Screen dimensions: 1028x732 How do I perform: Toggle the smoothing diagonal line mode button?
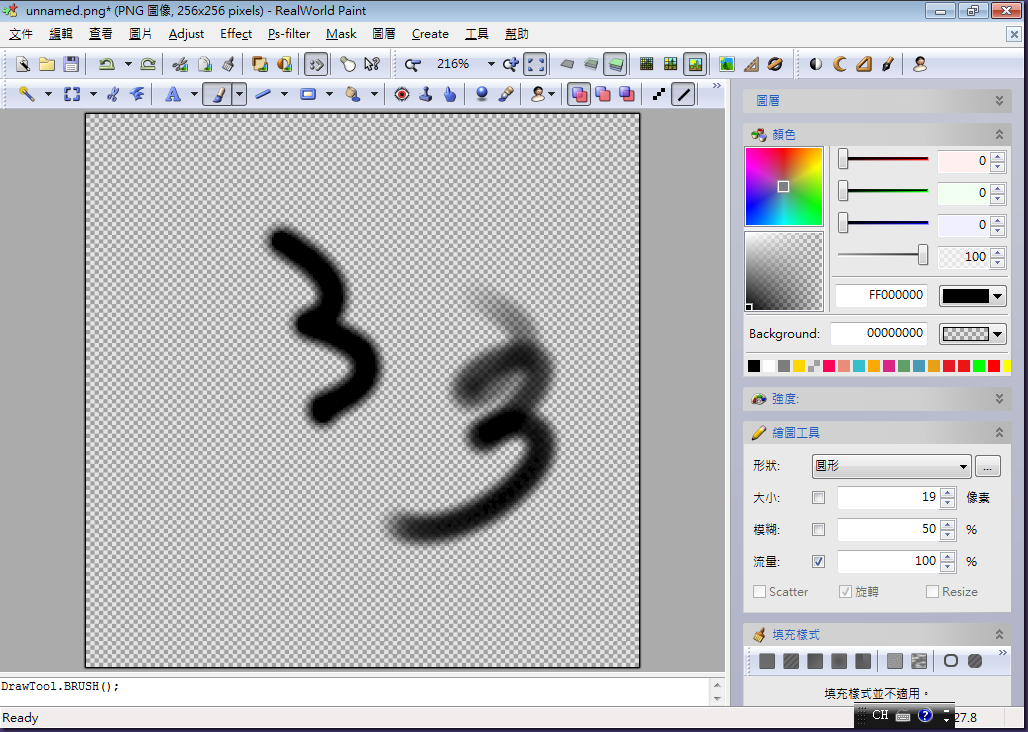[x=684, y=94]
